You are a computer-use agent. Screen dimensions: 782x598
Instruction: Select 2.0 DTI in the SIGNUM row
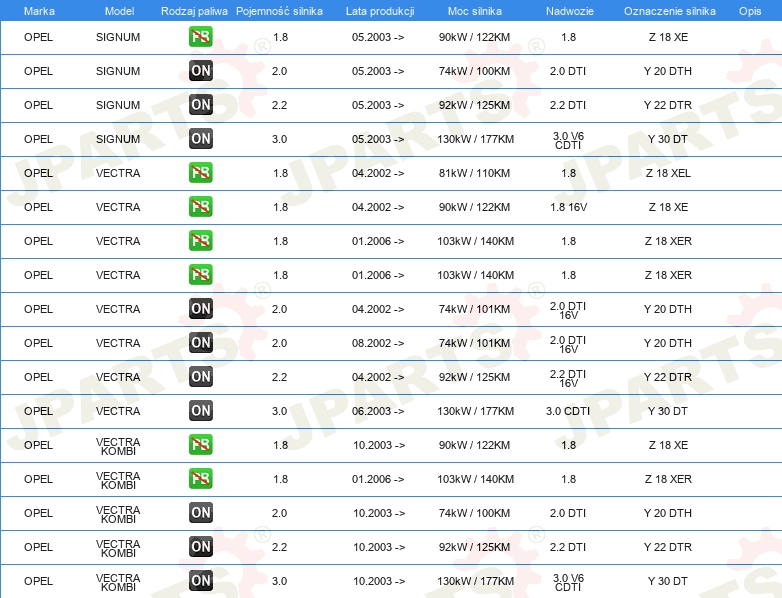568,71
